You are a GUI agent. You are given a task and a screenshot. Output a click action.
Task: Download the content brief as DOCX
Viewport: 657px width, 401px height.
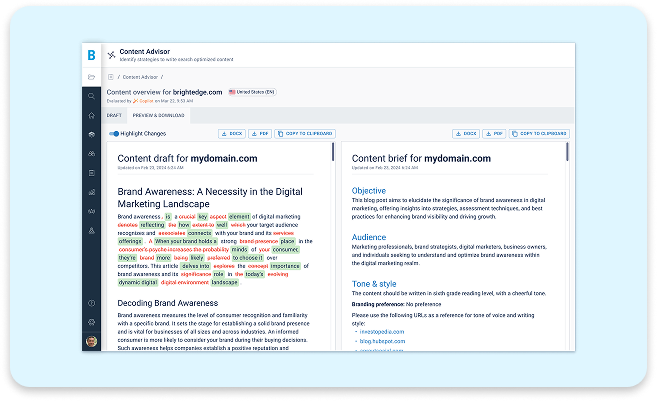[466, 134]
